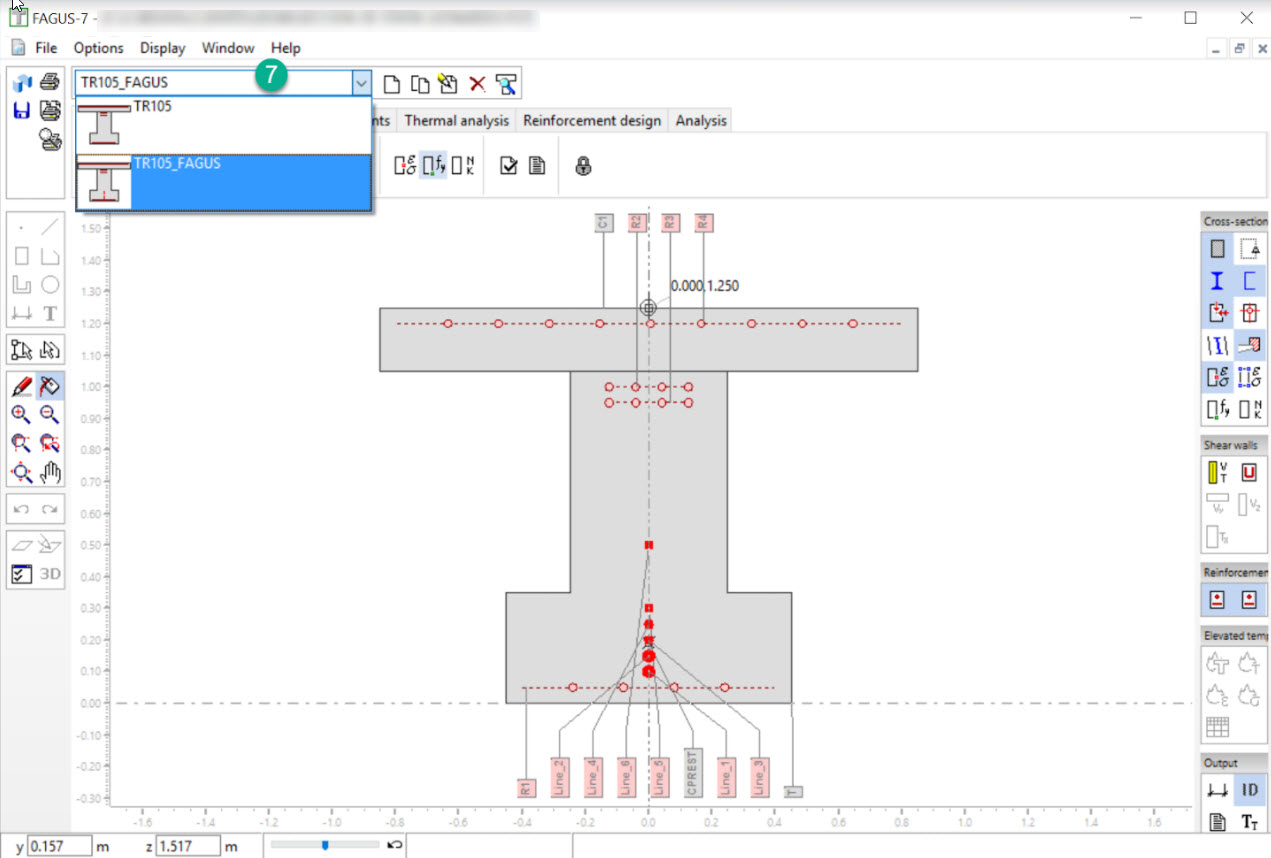This screenshot has height=858, width=1271.
Task: Toggle the blue I-beam cross-section display
Action: click(x=1217, y=282)
